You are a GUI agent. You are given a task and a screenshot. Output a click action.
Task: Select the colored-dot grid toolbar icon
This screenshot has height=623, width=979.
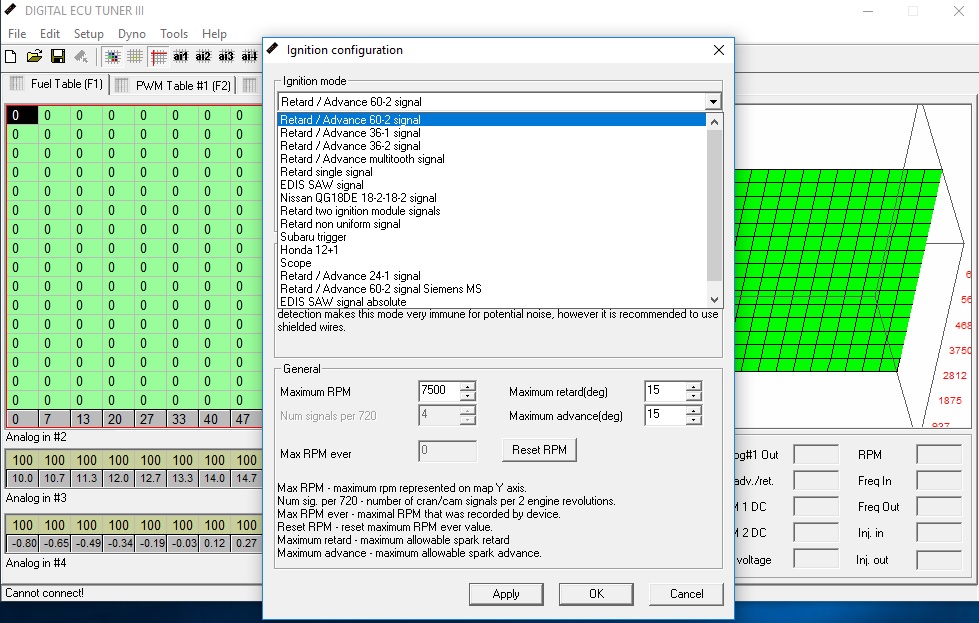112,56
